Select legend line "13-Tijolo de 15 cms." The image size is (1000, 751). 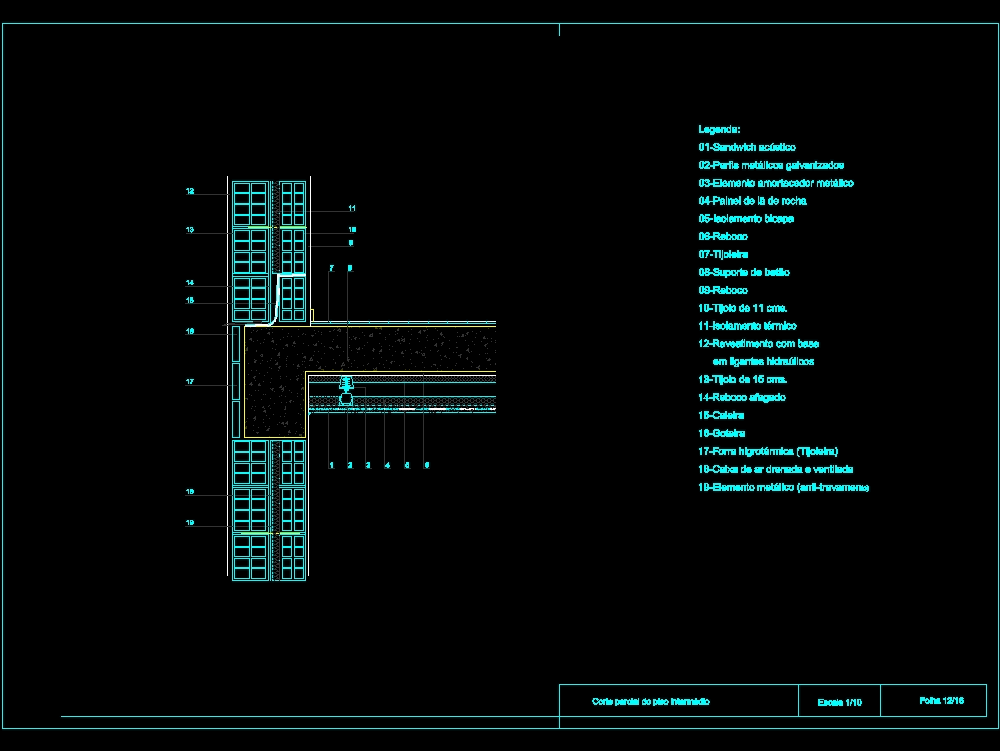coord(742,380)
